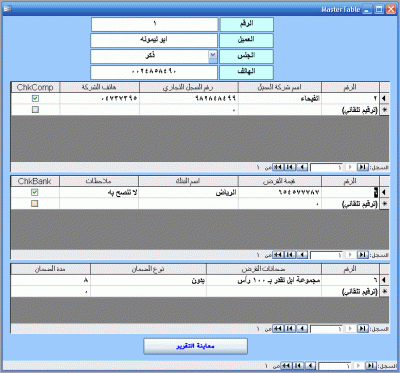This screenshot has width=400, height=373.
Task: Select record selector of guarantee row number ٦
Action: tap(384, 280)
